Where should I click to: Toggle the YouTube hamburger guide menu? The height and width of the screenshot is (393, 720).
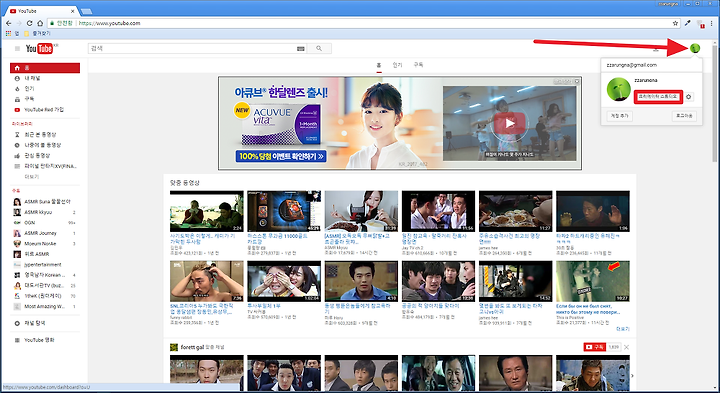point(17,48)
